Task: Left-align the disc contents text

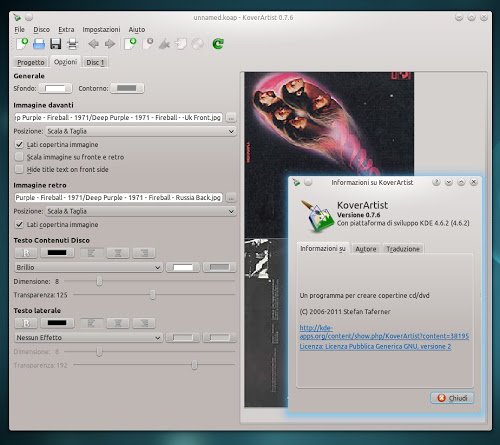Action: 91,253
